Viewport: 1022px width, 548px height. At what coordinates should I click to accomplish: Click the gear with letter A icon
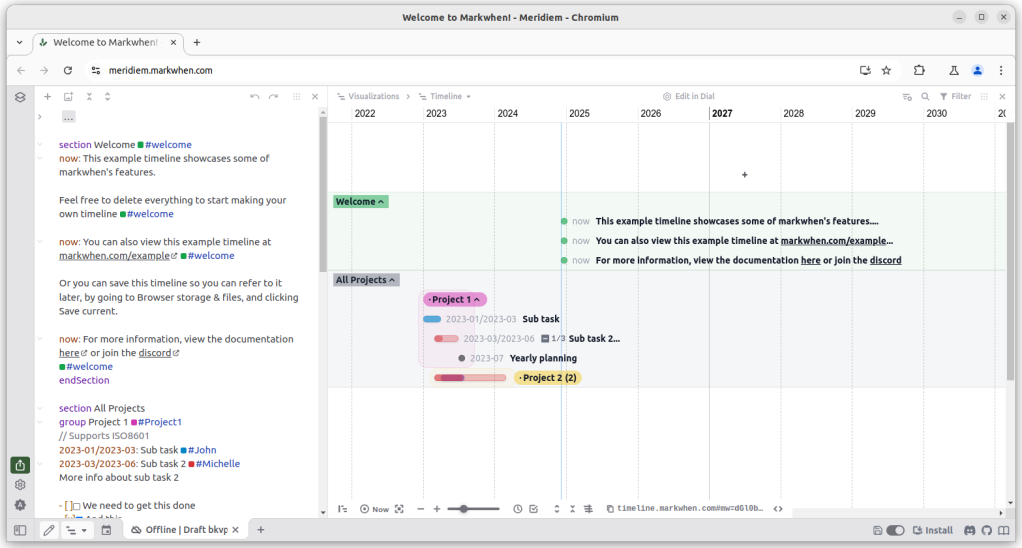coord(20,505)
